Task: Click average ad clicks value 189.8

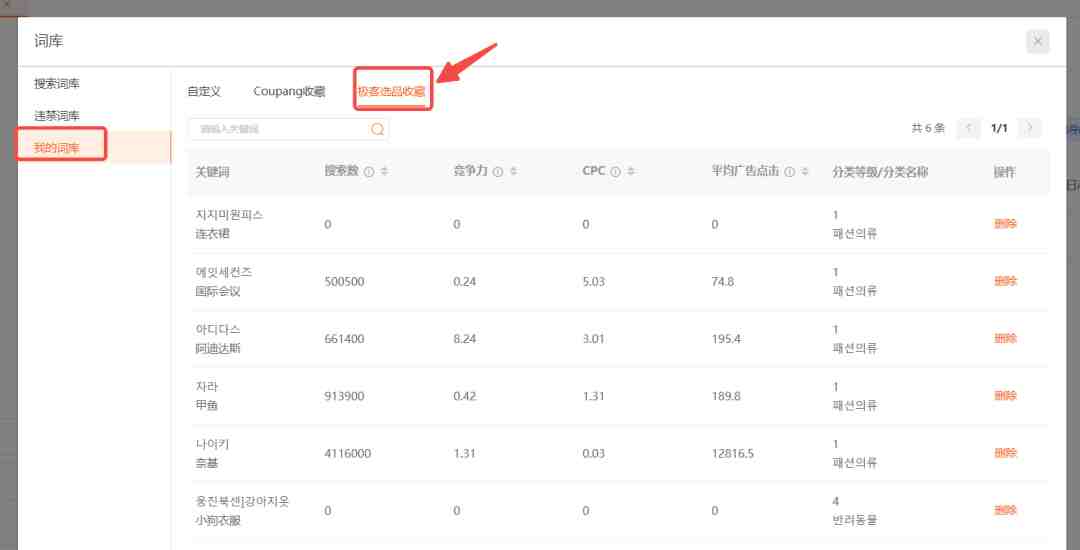Action: 726,396
